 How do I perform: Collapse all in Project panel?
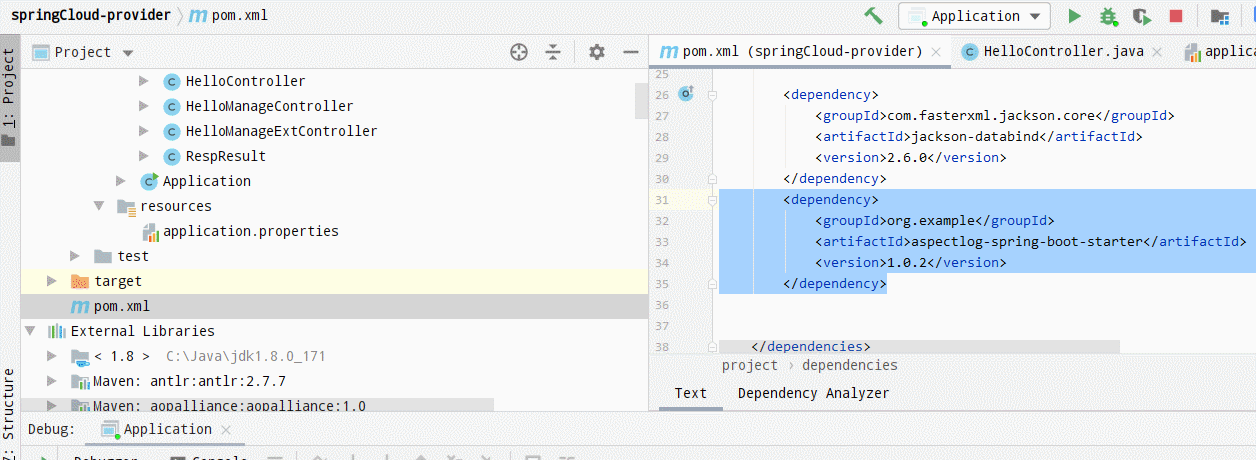pyautogui.click(x=553, y=52)
